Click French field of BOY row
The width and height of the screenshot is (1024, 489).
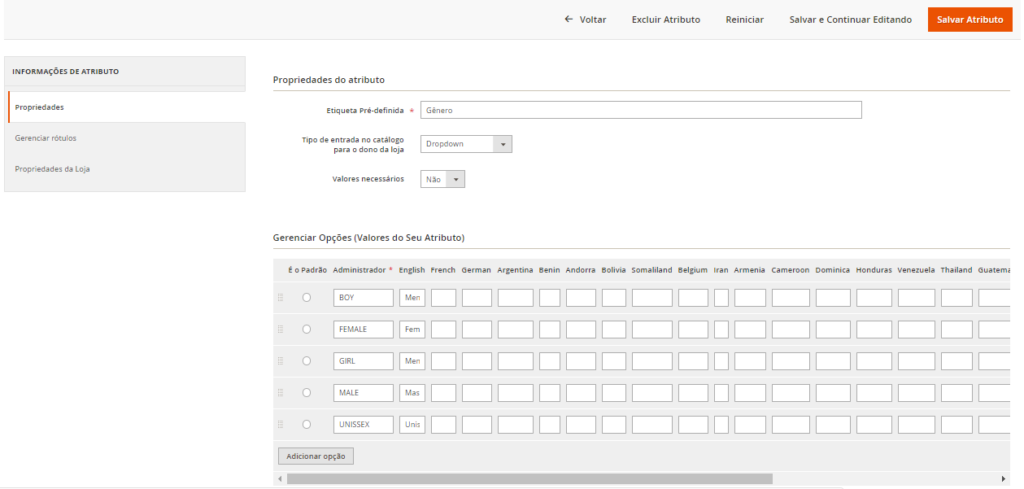pyautogui.click(x=443, y=298)
